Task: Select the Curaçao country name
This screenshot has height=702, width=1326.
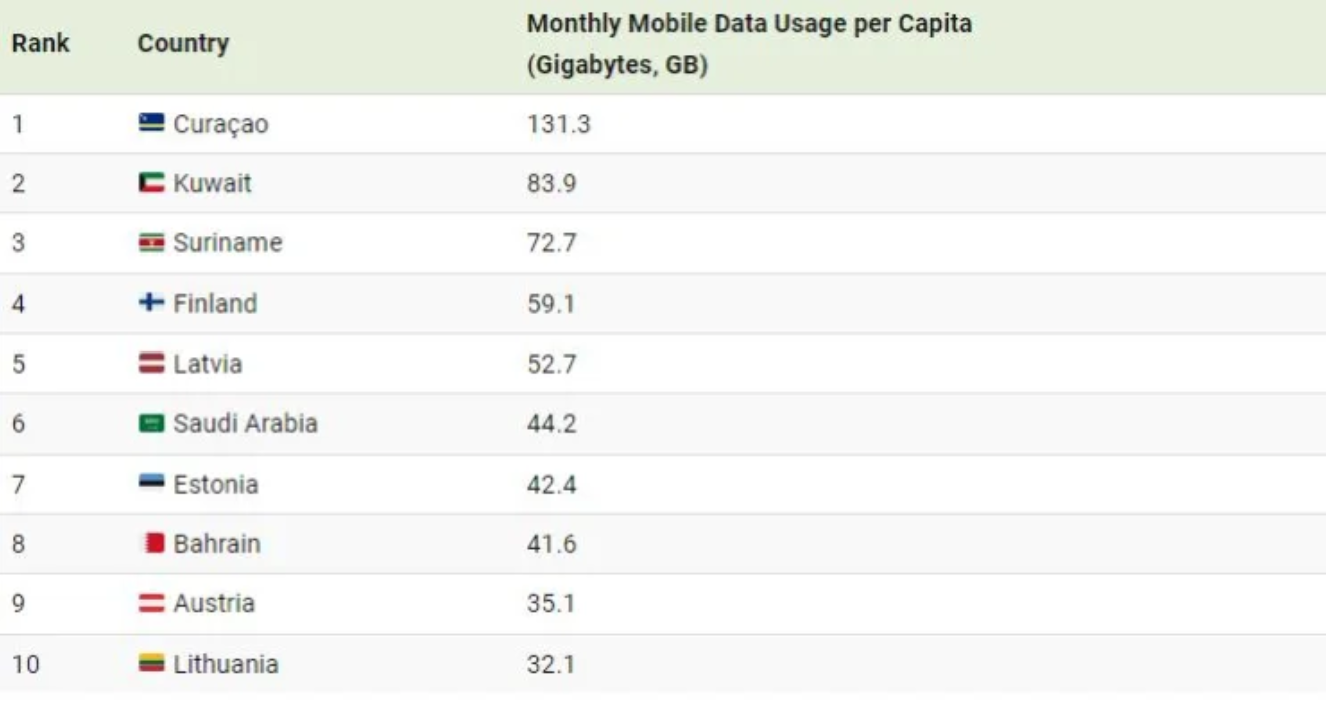Action: point(221,124)
